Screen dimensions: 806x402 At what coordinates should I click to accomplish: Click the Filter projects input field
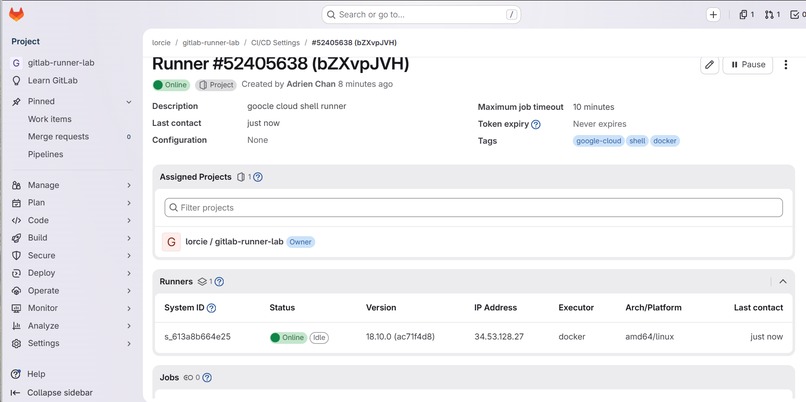(x=473, y=208)
